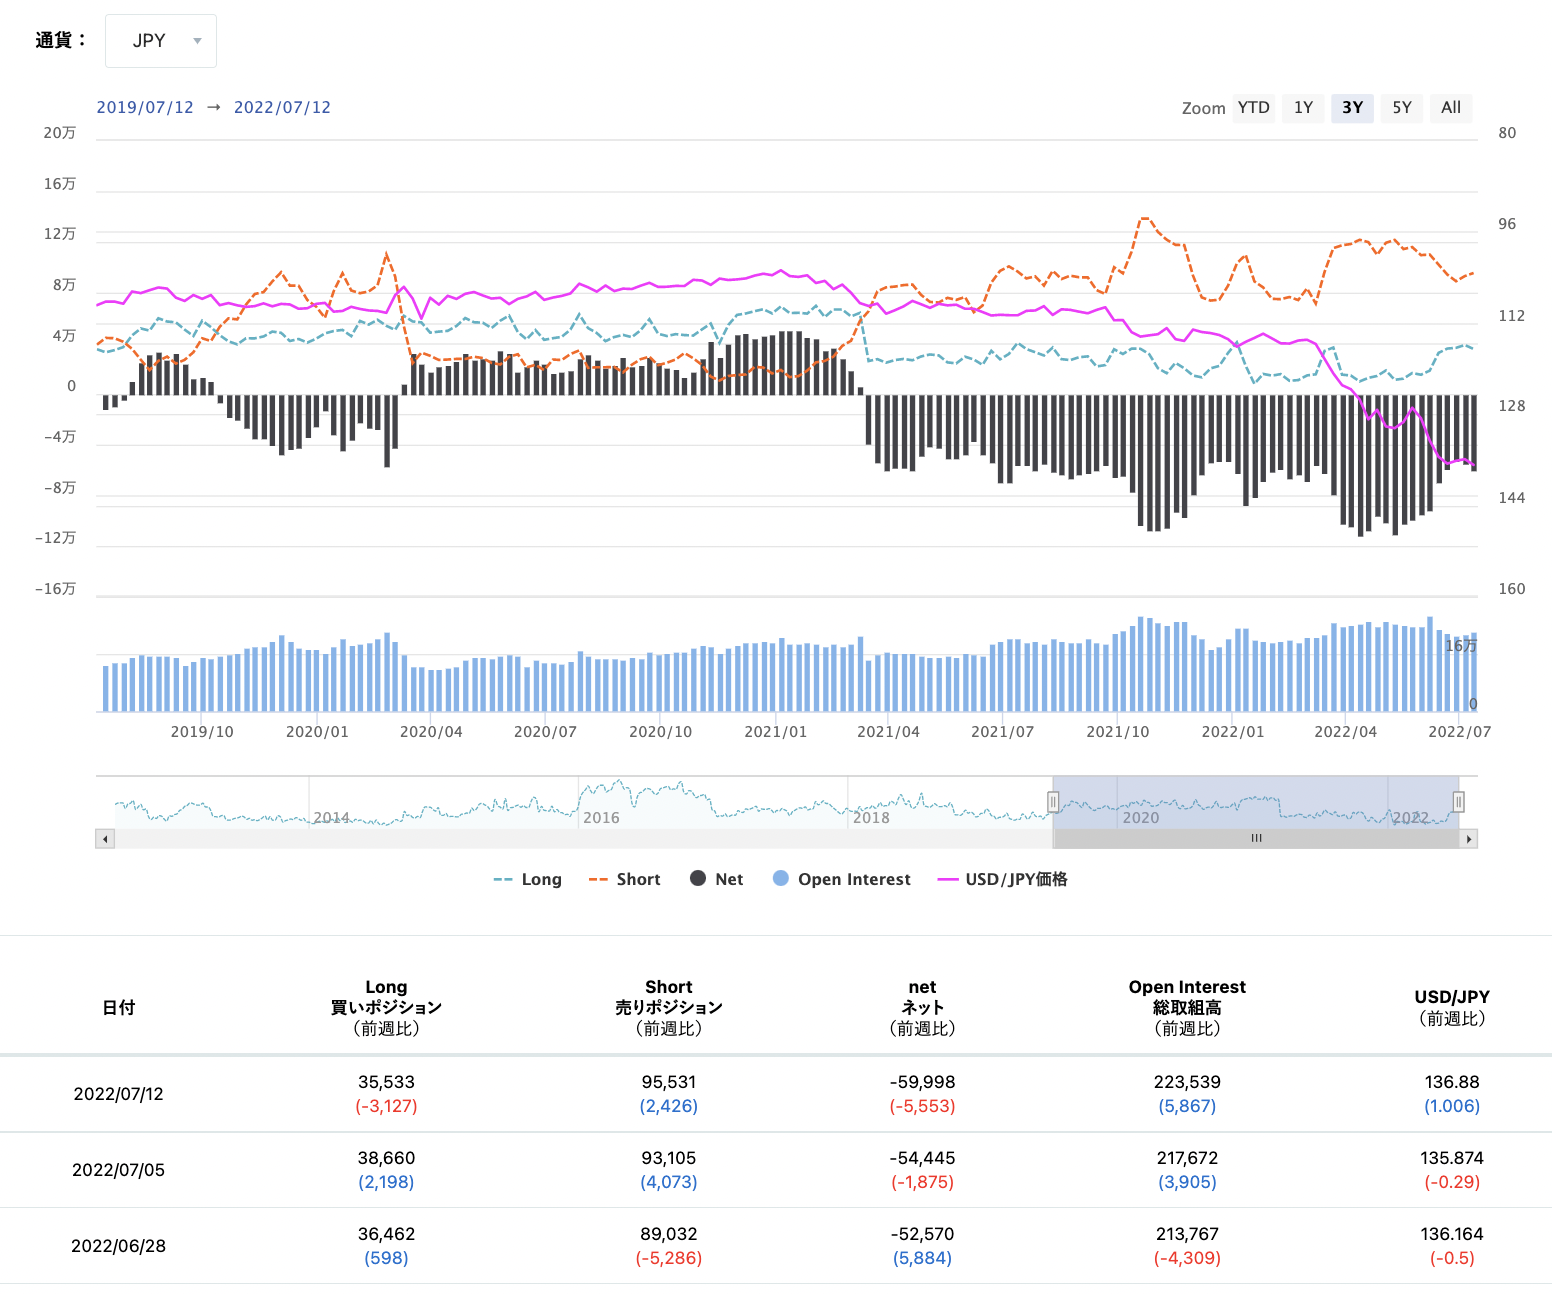Click the Short value 95,531

[669, 1082]
